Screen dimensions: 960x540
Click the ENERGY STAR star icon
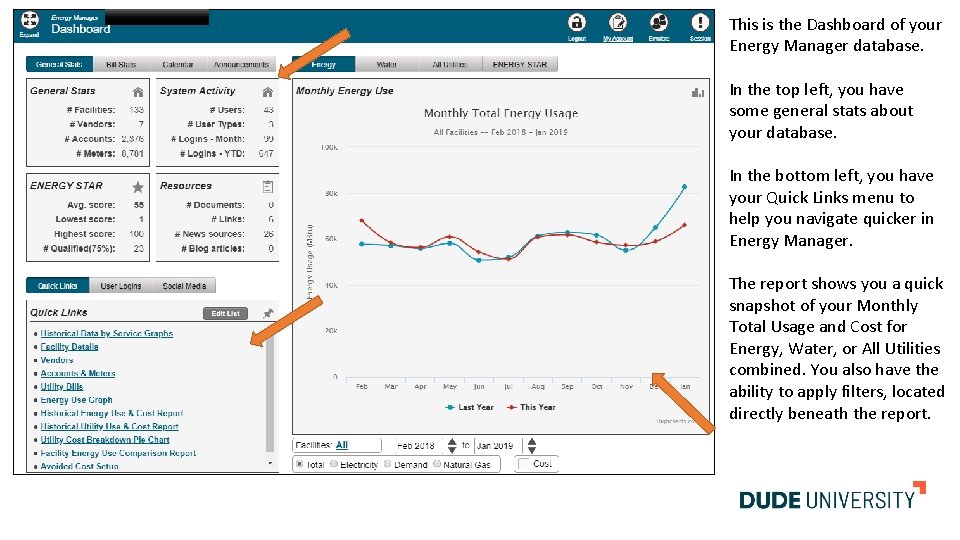(138, 187)
